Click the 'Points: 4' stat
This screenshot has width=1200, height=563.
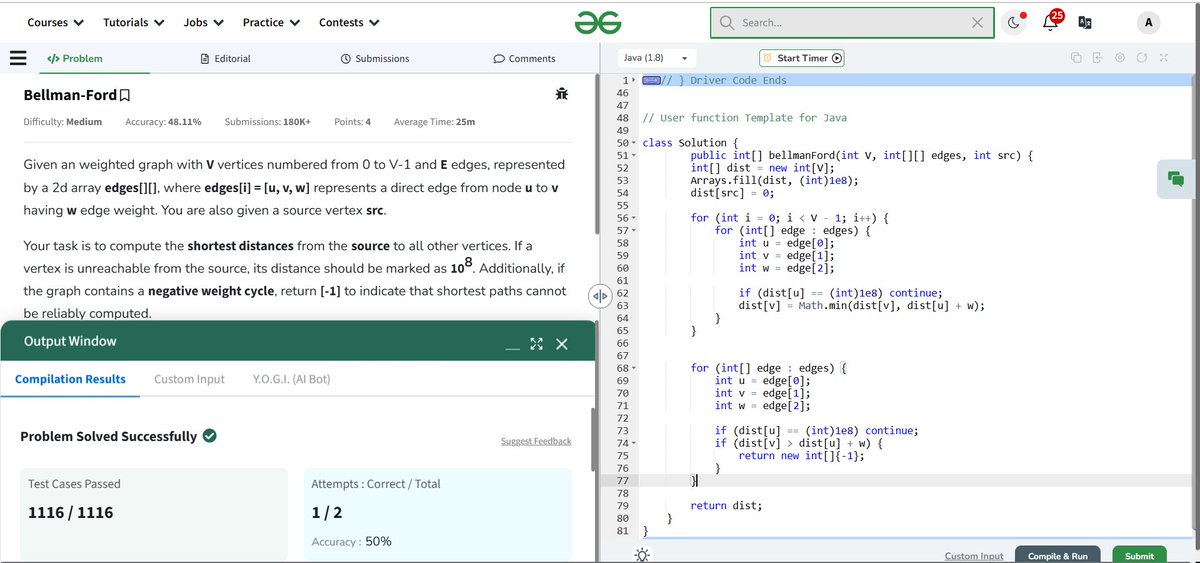click(x=352, y=122)
